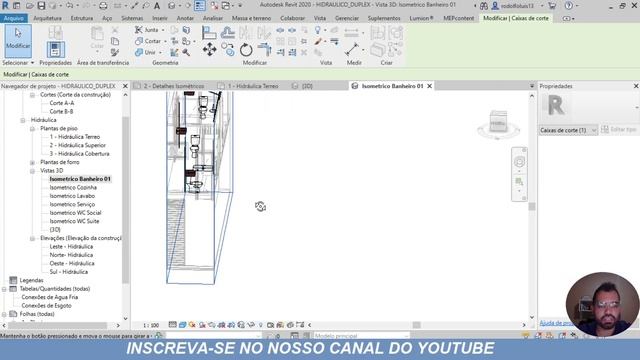
Task: Select Conexões de Esgoto schedule
Action: point(47,306)
